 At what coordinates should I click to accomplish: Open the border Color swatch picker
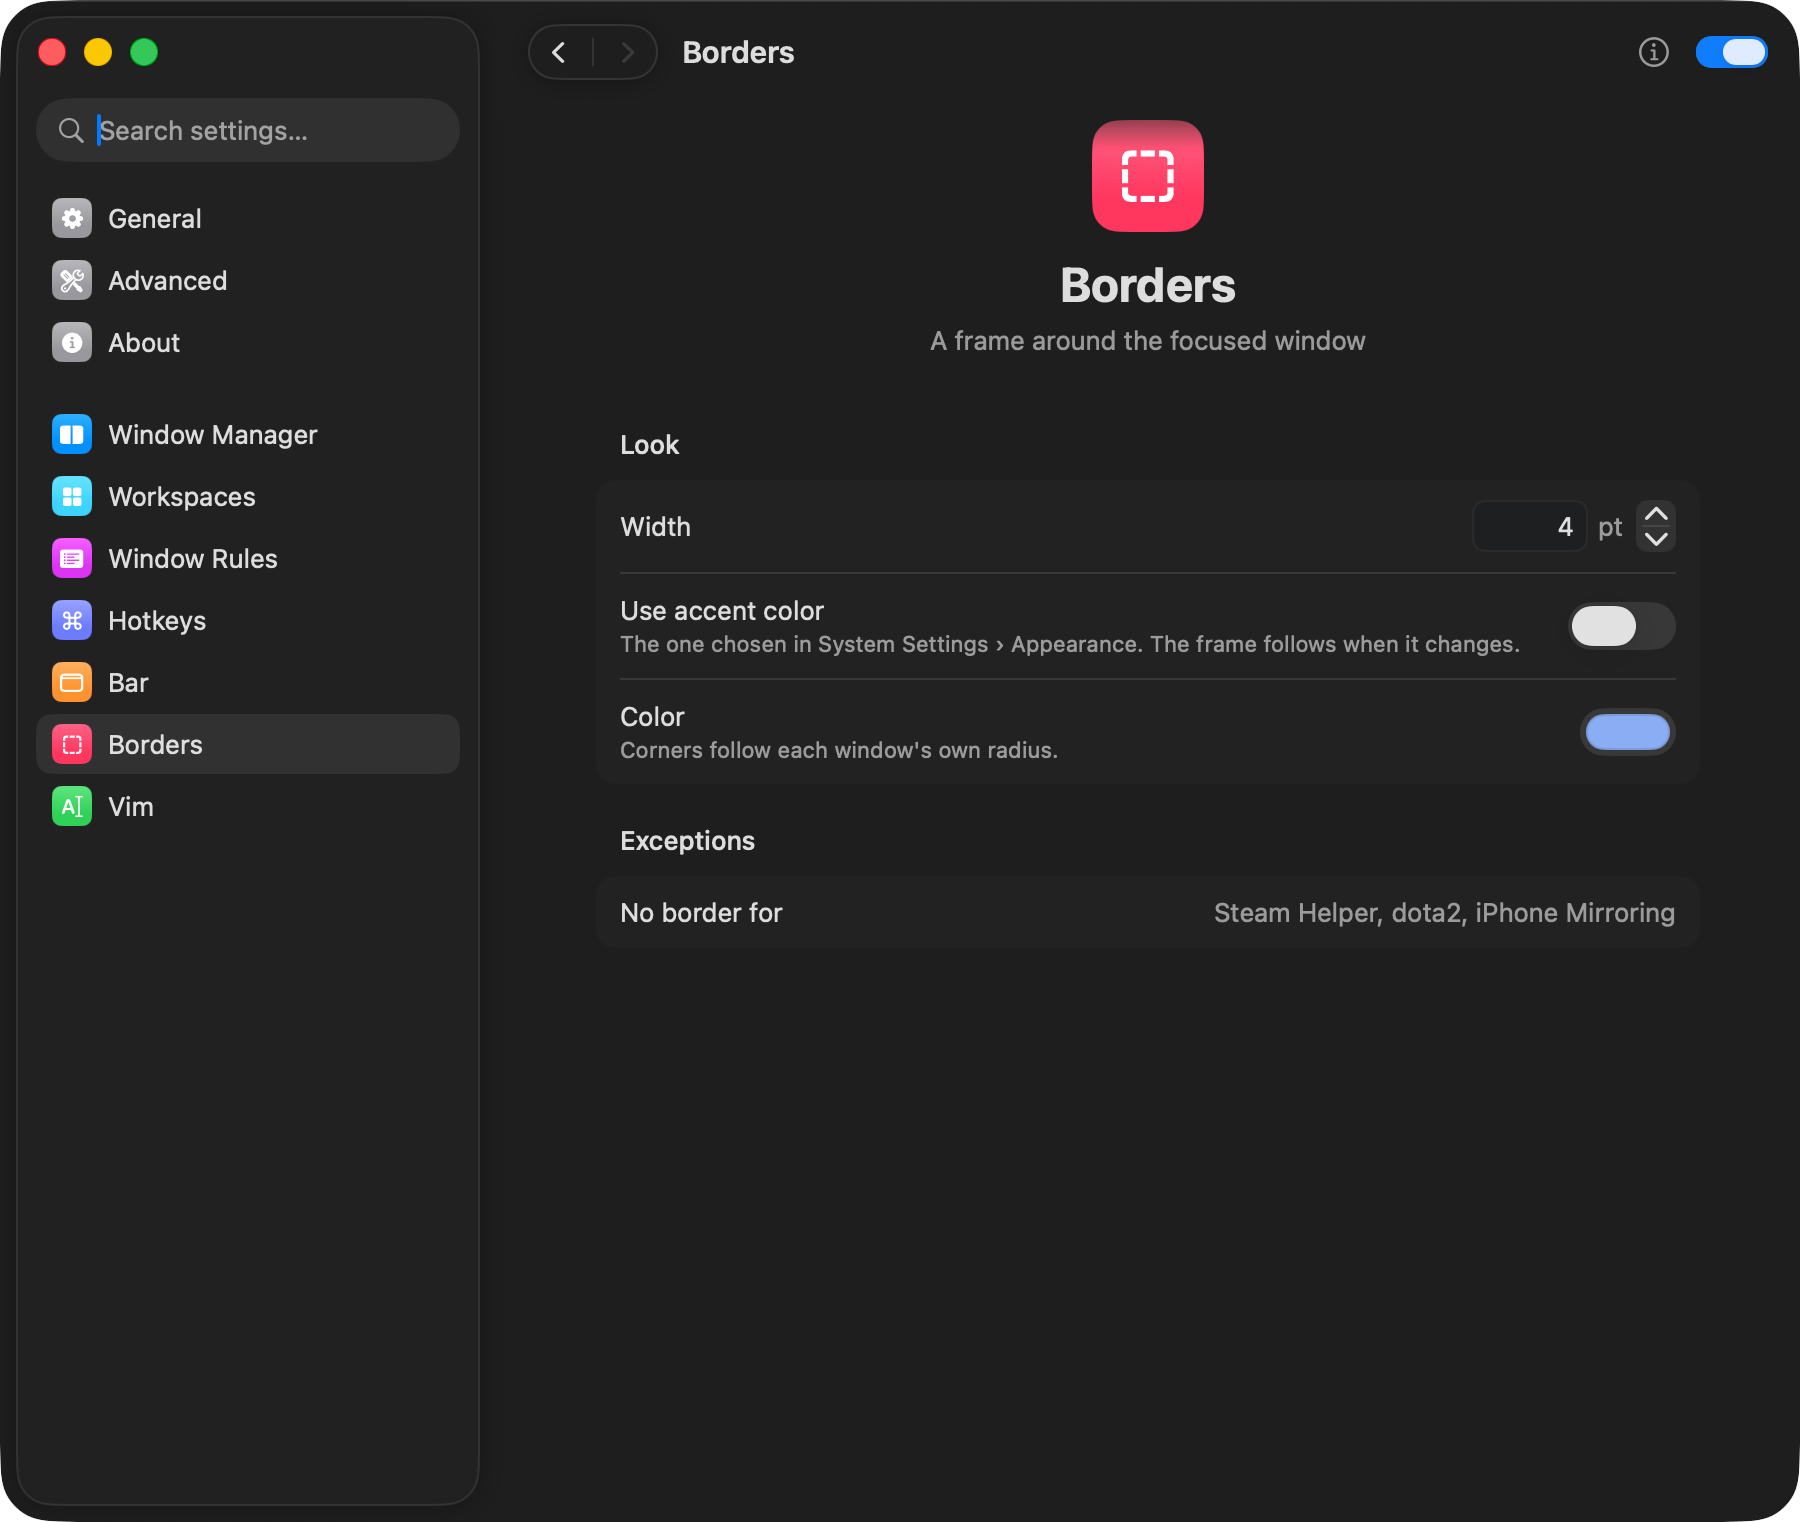pos(1628,732)
